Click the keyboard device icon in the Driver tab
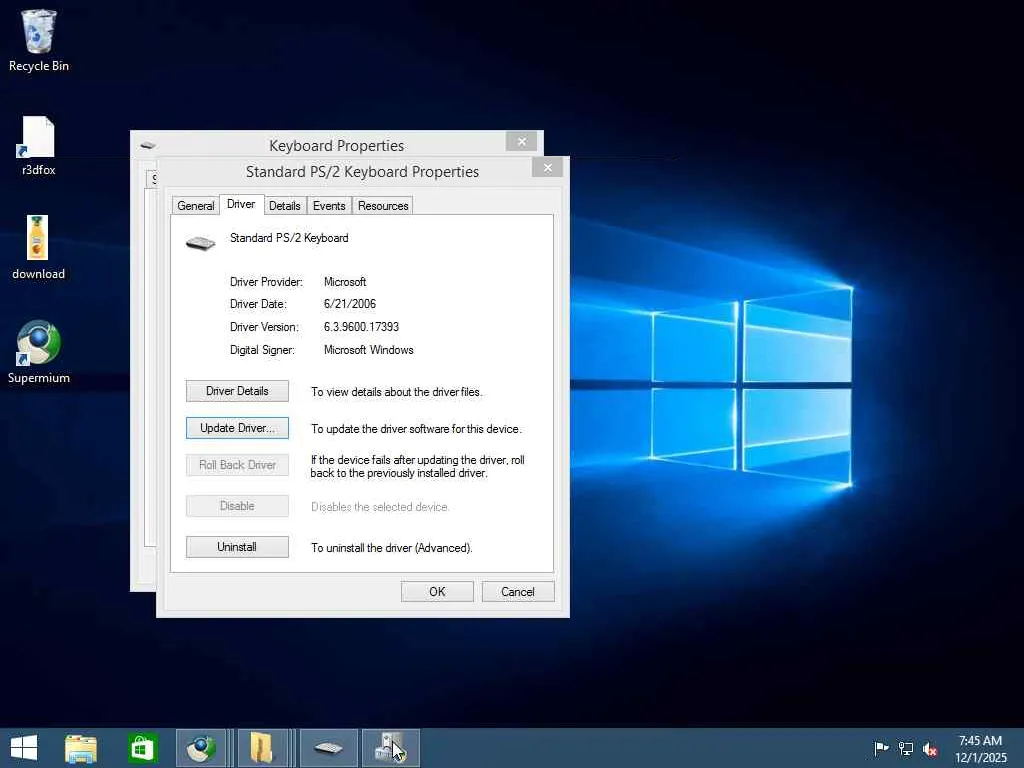Screen dimensions: 1024x768 coord(200,243)
